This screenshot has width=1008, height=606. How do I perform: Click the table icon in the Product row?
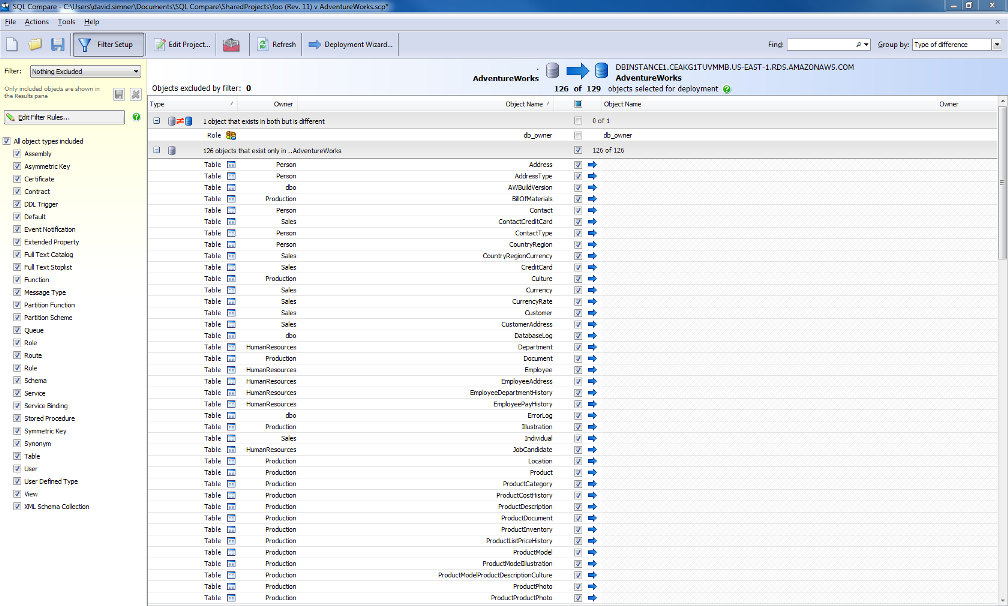(x=231, y=472)
